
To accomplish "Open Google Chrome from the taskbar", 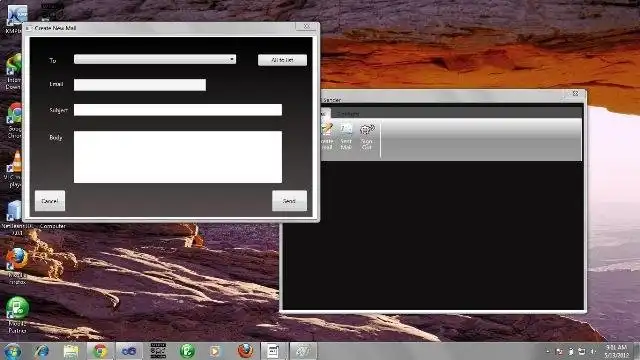I will [x=100, y=351].
